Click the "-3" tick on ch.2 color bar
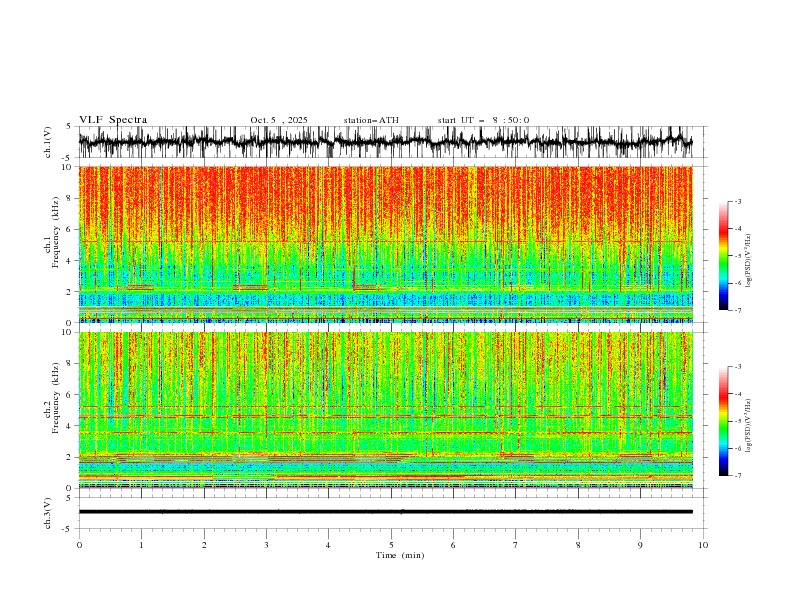 [x=737, y=367]
